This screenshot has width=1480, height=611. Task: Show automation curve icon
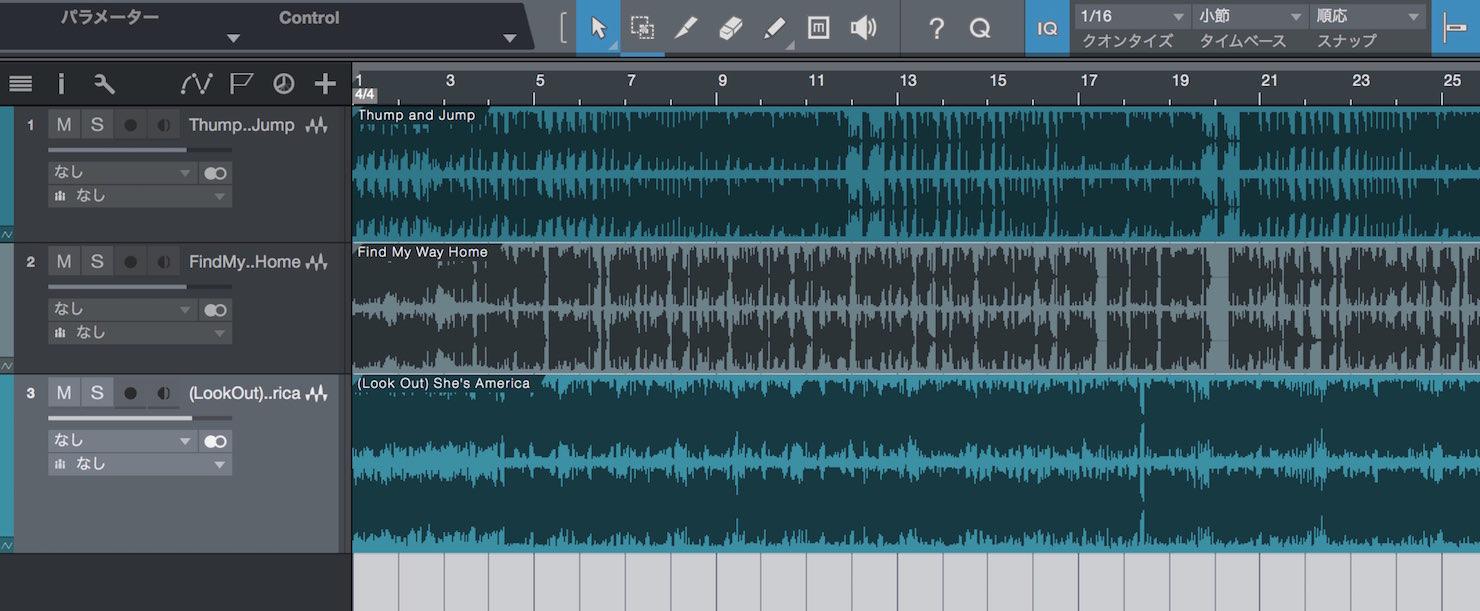point(196,84)
